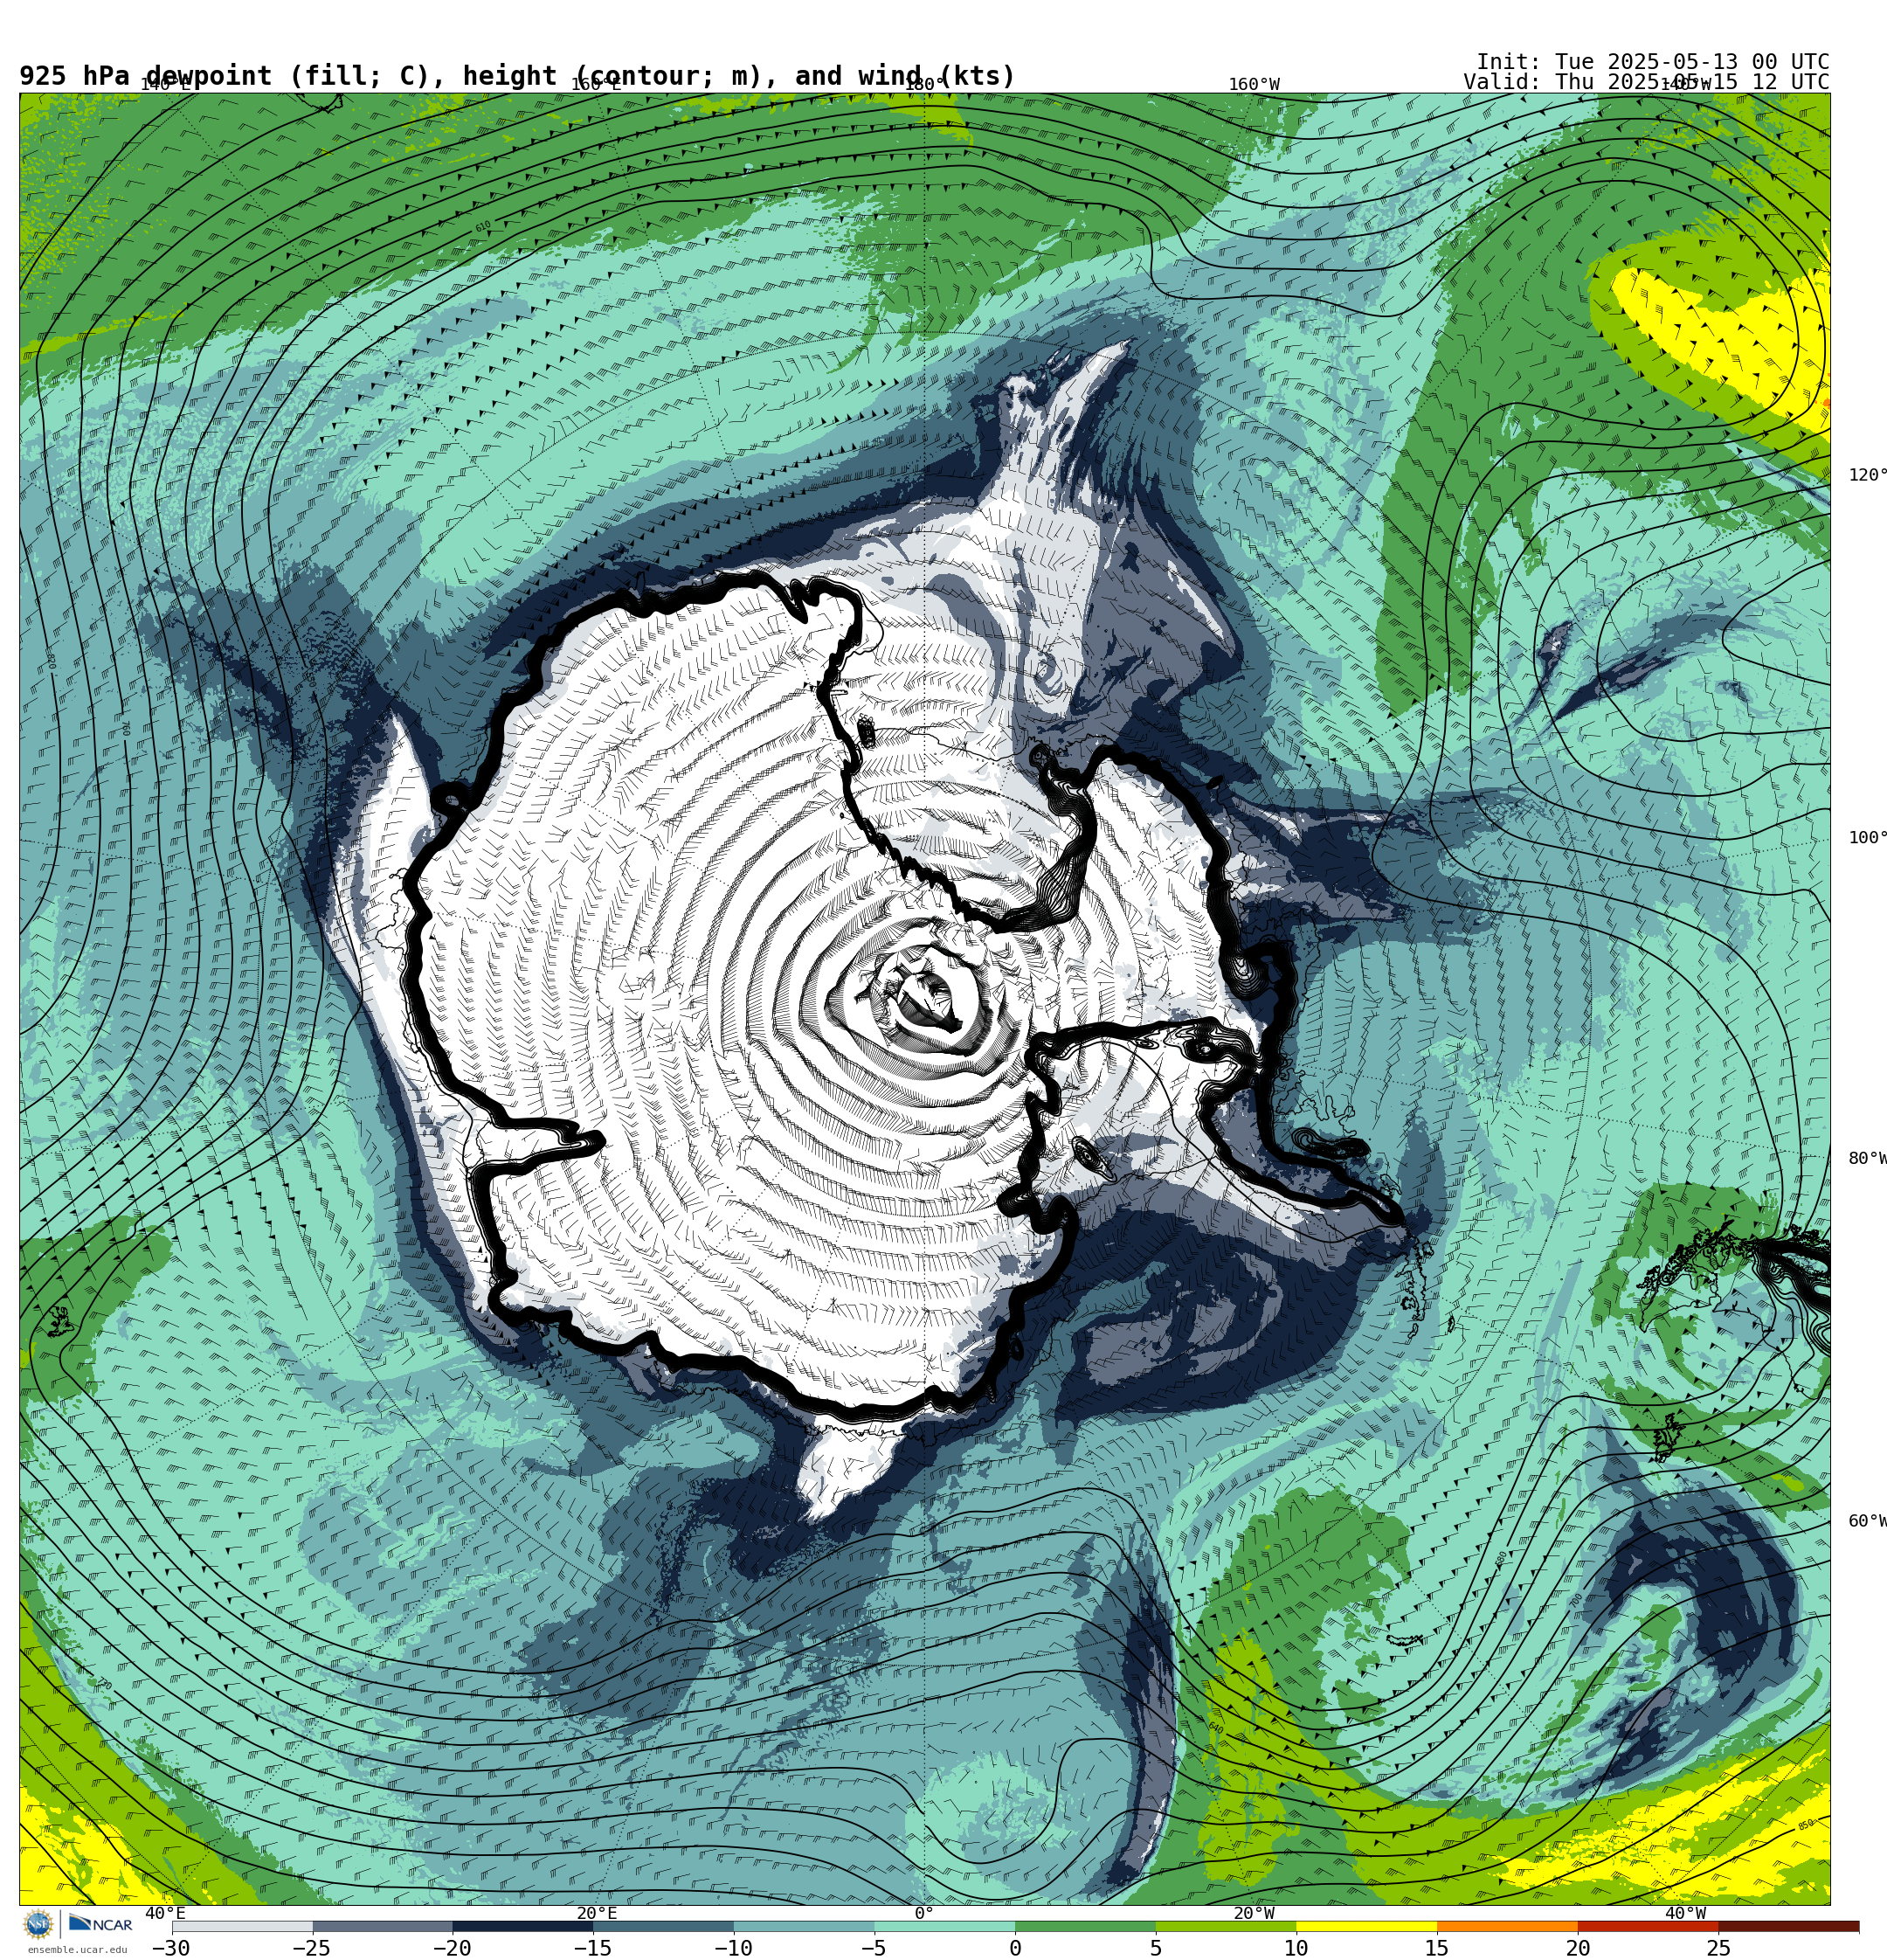Select the green 0 to 5 swatch
The image size is (1887, 1960).
coord(1085,1926)
